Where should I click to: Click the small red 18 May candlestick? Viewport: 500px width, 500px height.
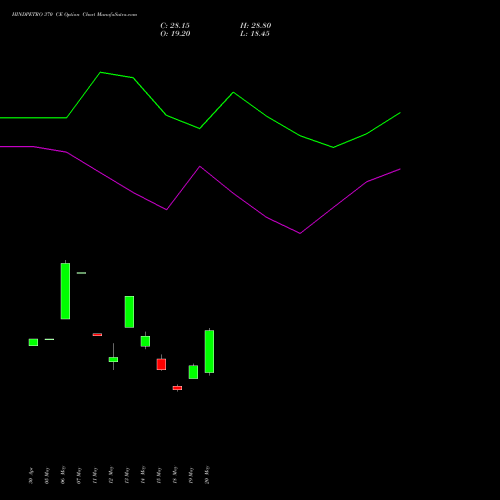(x=177, y=388)
